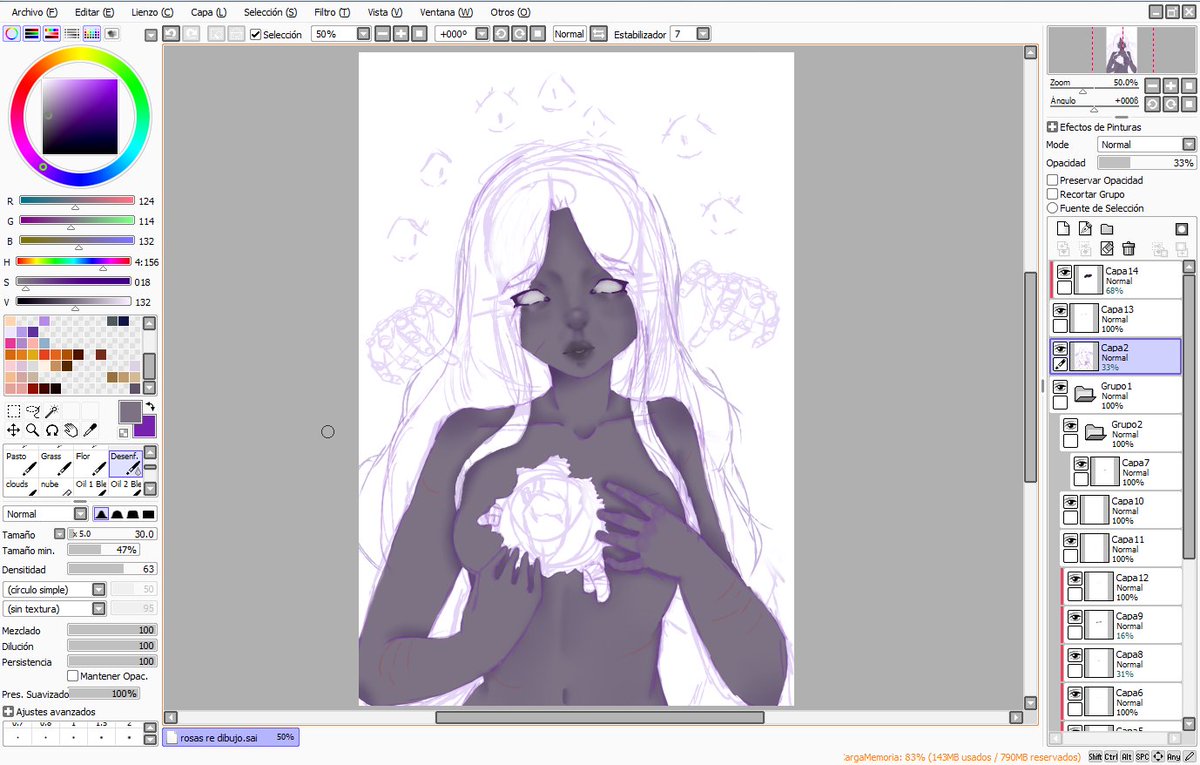Enable Mantener Opac. checkbox
The height and width of the screenshot is (765, 1200).
(73, 676)
